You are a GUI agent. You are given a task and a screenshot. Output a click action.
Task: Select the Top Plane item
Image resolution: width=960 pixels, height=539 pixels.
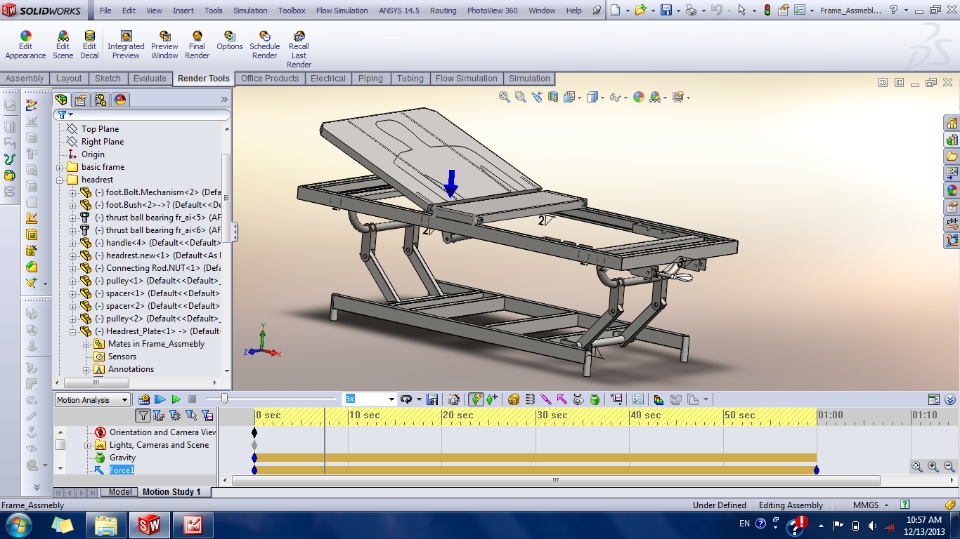click(x=100, y=129)
